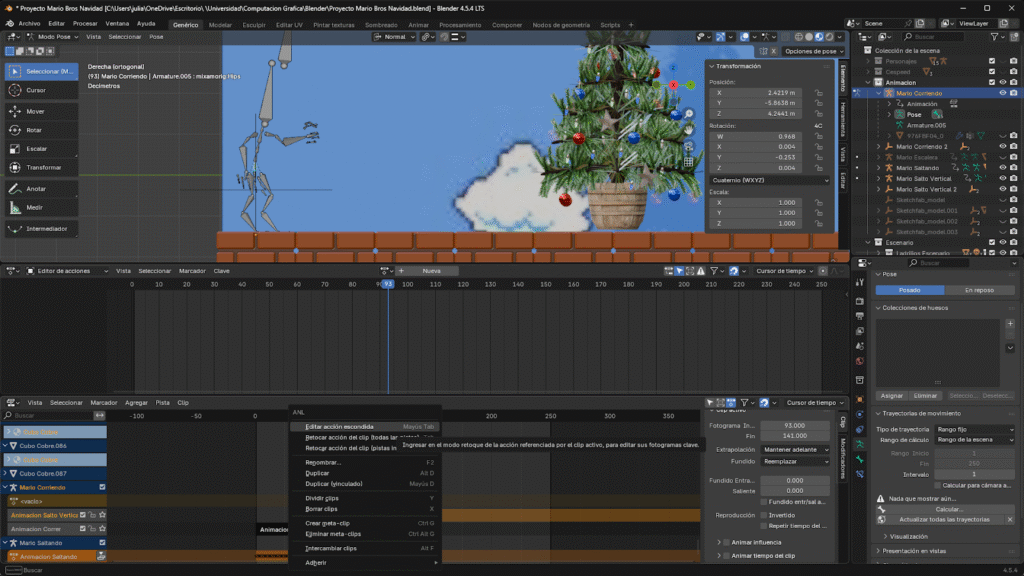Switch to the Animar workspace tab
Screen dimensions: 1024x576
coord(418,24)
